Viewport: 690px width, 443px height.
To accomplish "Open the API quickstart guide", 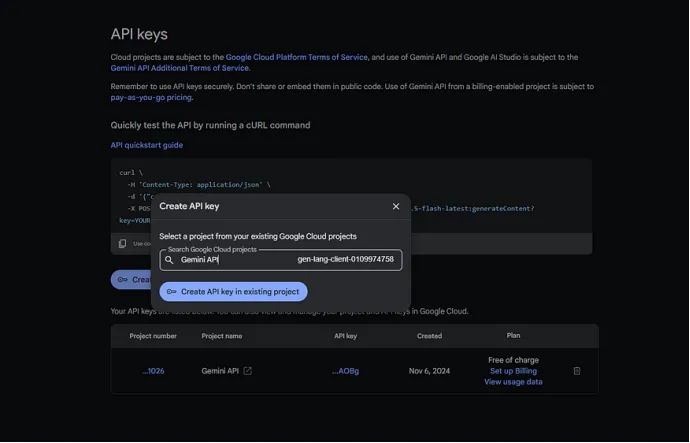I will point(147,145).
